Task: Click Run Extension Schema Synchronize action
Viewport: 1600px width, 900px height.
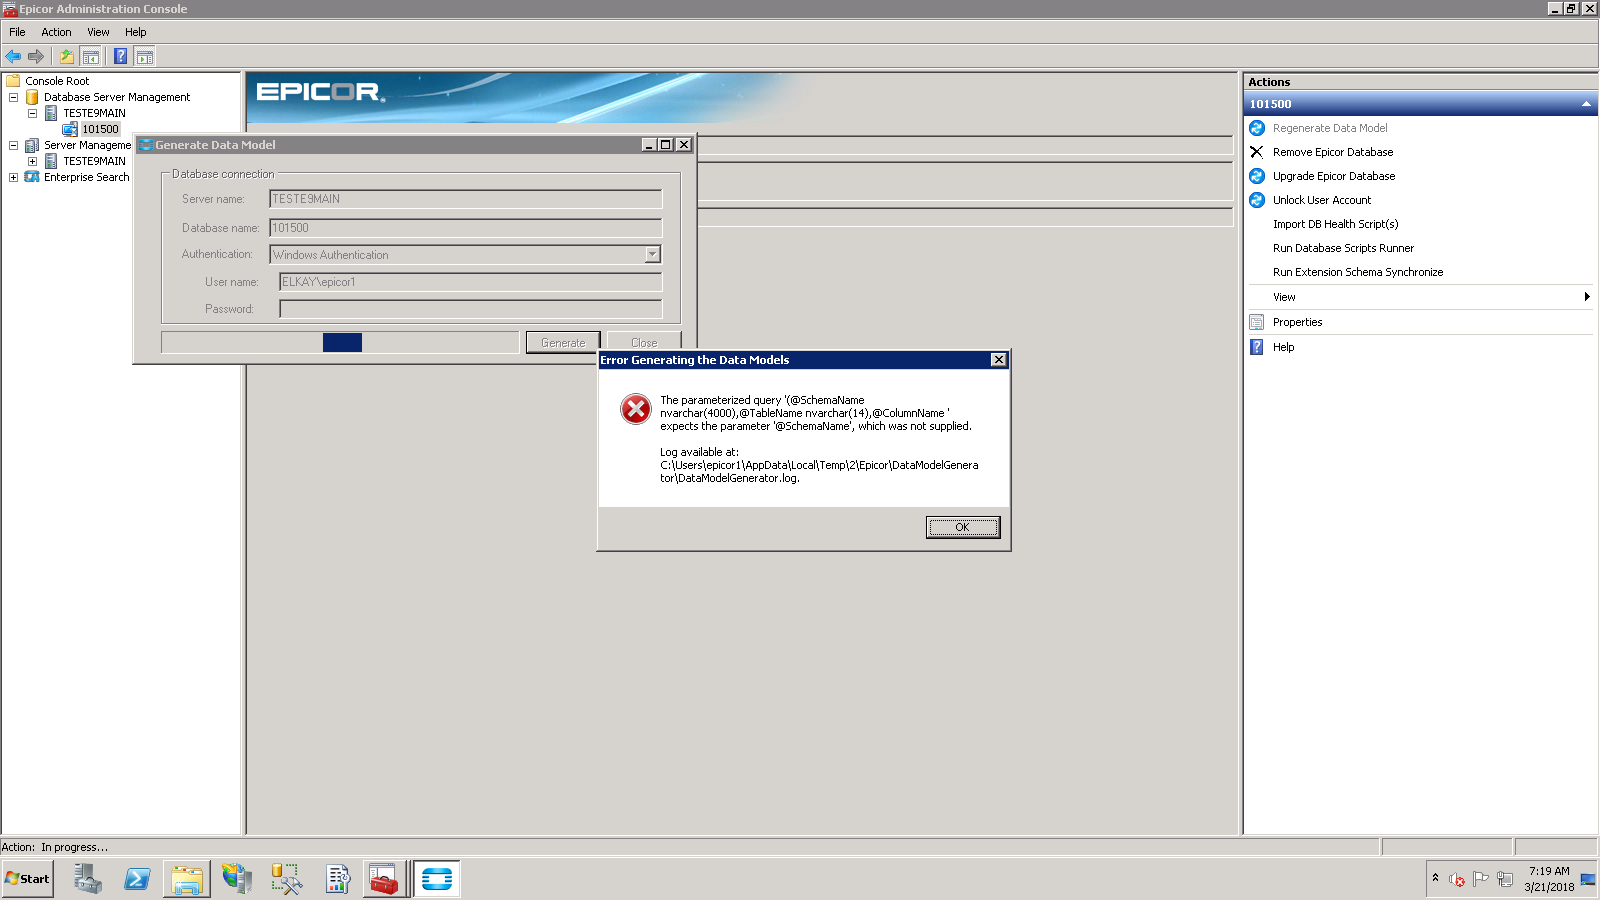Action: [1358, 272]
